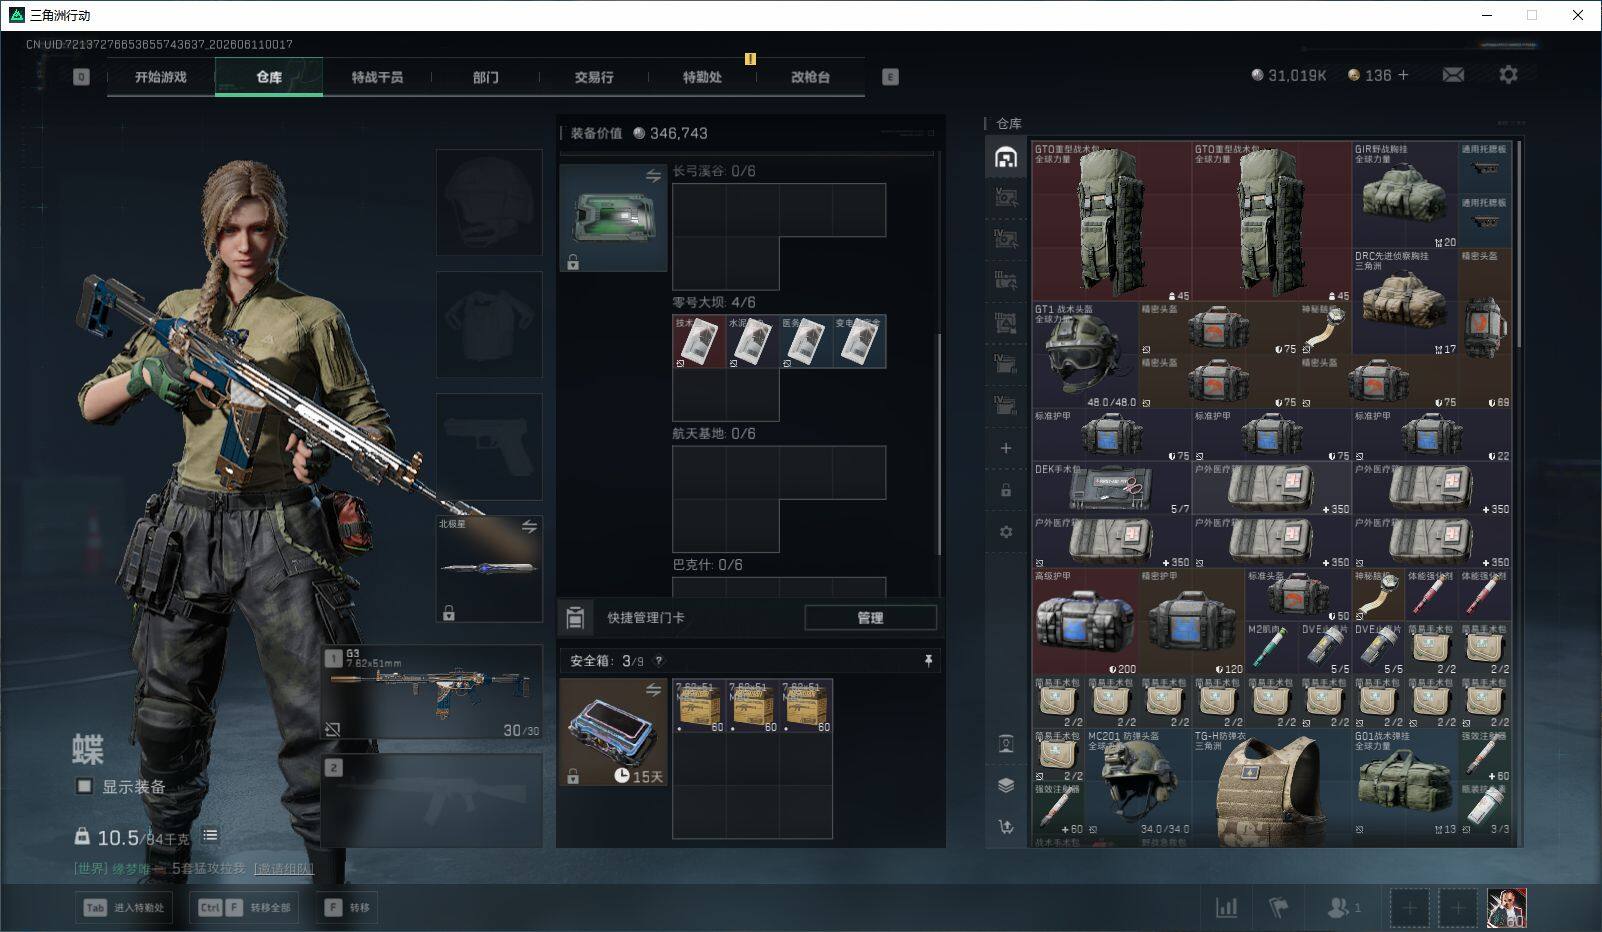Click the second add teammate plus slot

click(1458, 908)
